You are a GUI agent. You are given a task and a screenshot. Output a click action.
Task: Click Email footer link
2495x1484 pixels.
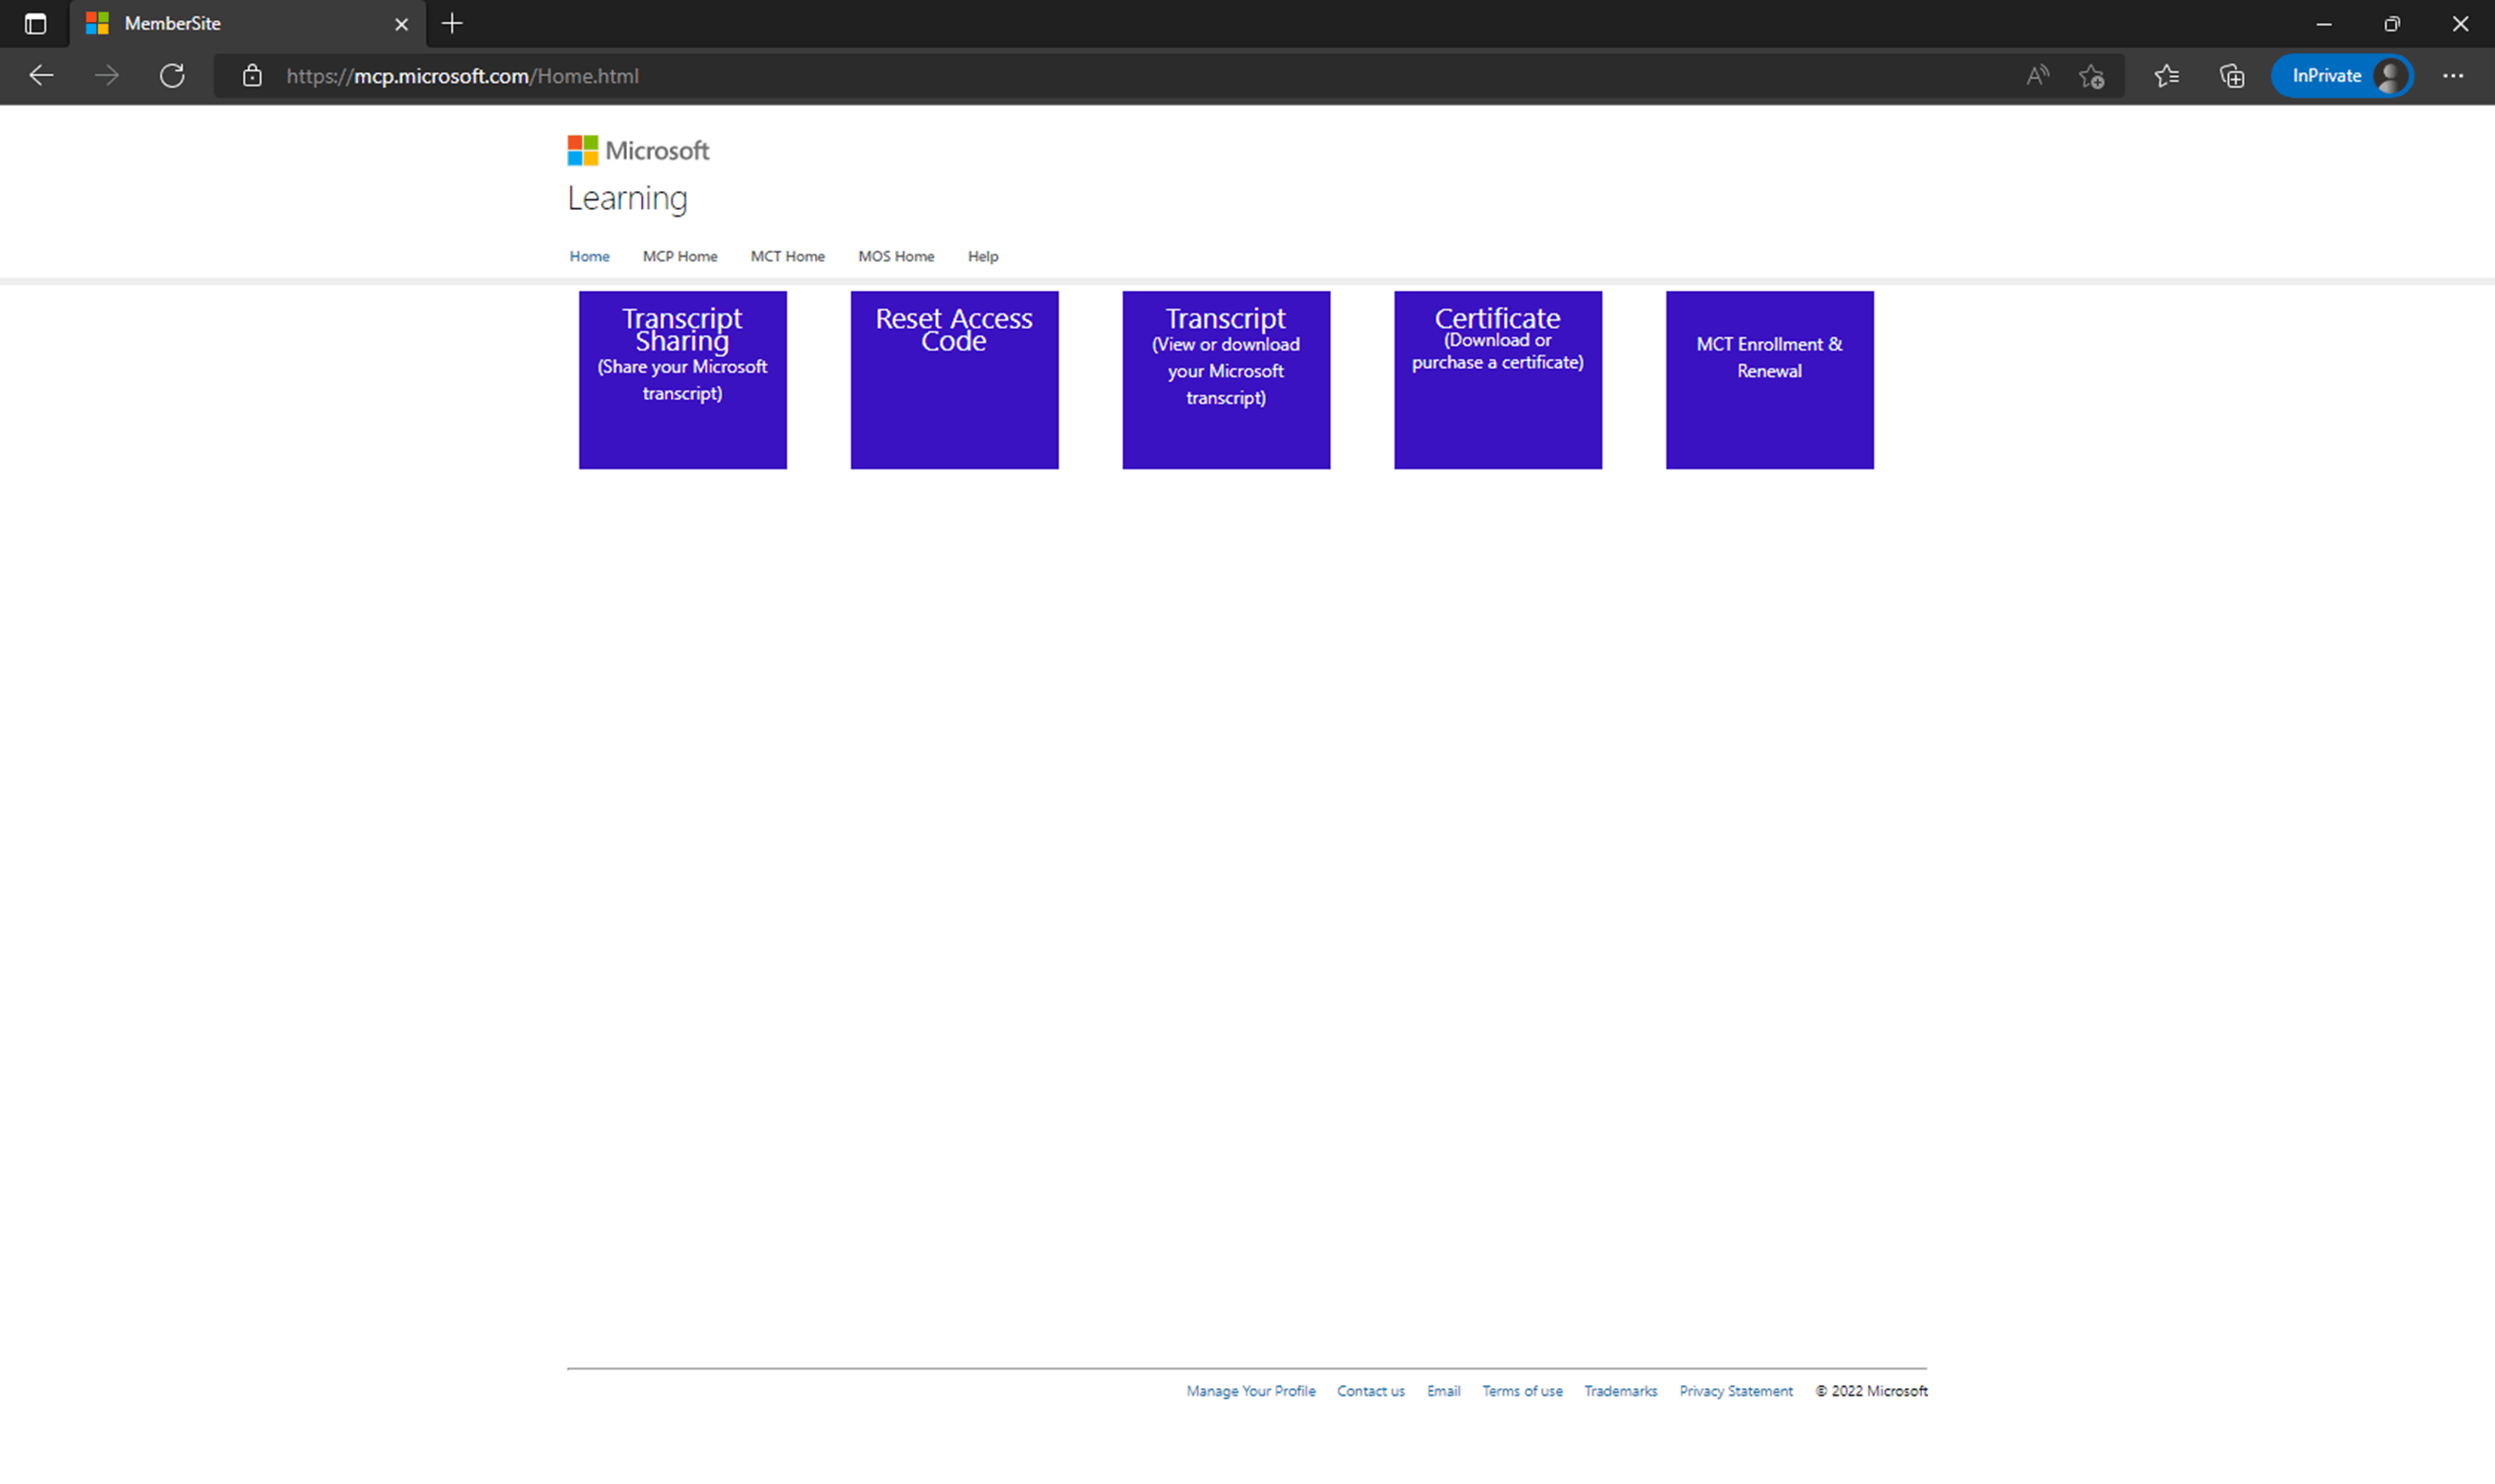(x=1443, y=1391)
